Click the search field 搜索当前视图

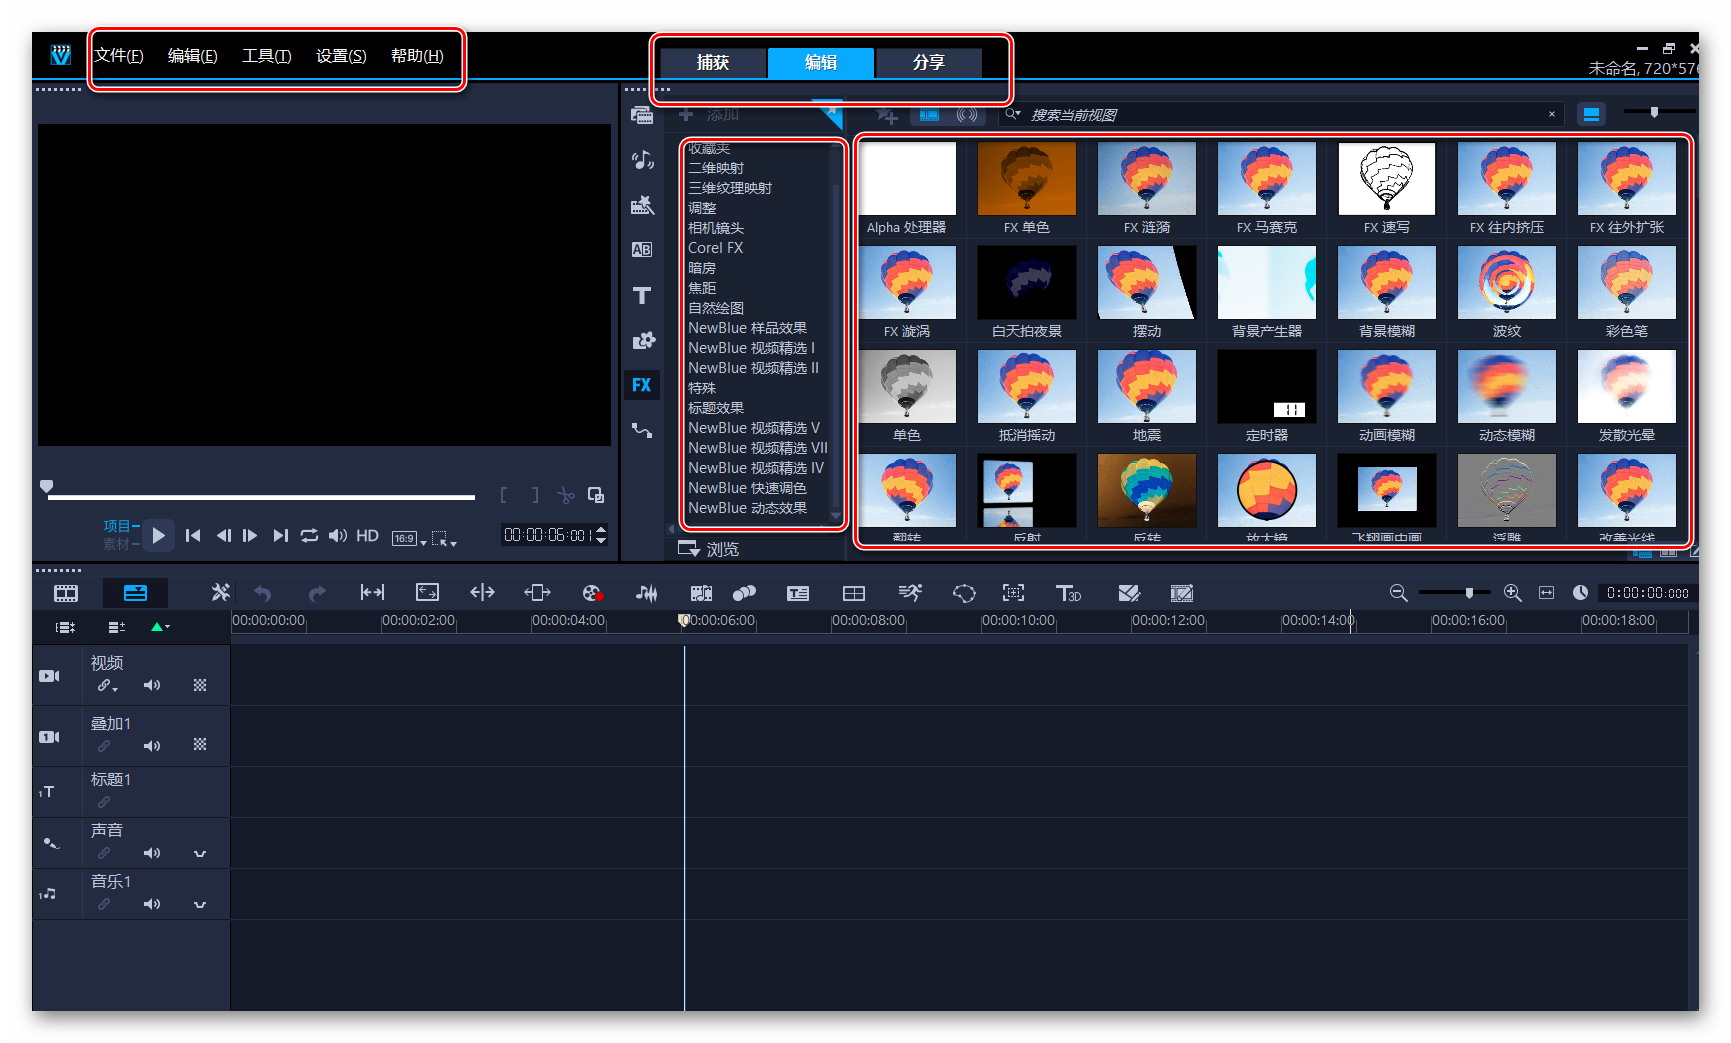(x=1283, y=115)
